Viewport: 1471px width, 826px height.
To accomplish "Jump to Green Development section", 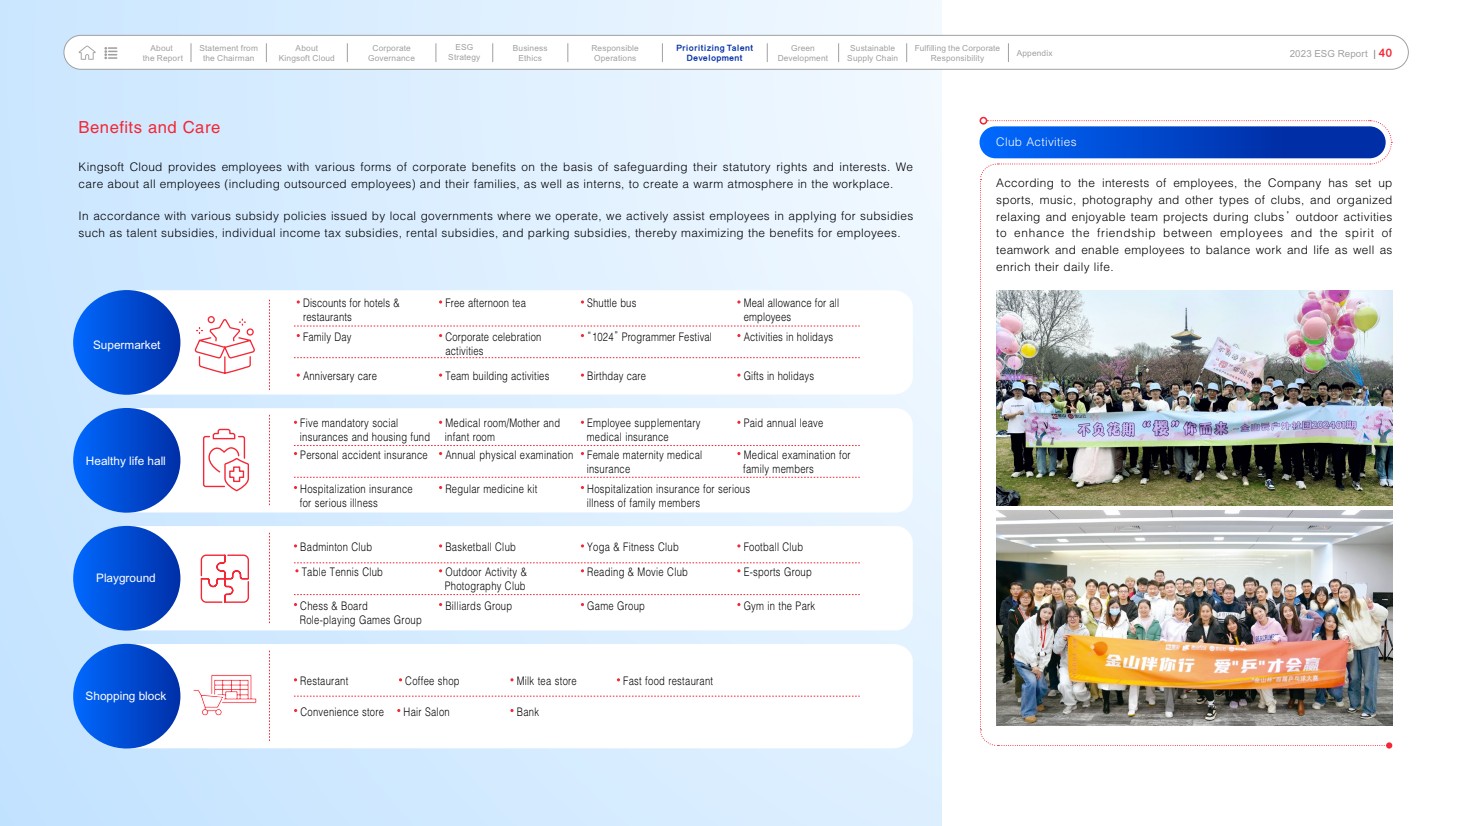I will (x=802, y=53).
